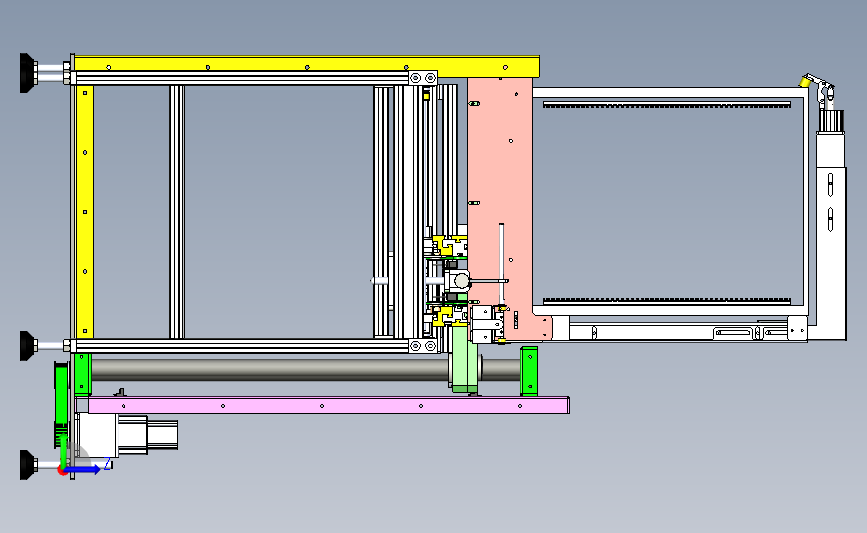
Task: Select the yellow vertical plate on the left
Action: pyautogui.click(x=85, y=211)
